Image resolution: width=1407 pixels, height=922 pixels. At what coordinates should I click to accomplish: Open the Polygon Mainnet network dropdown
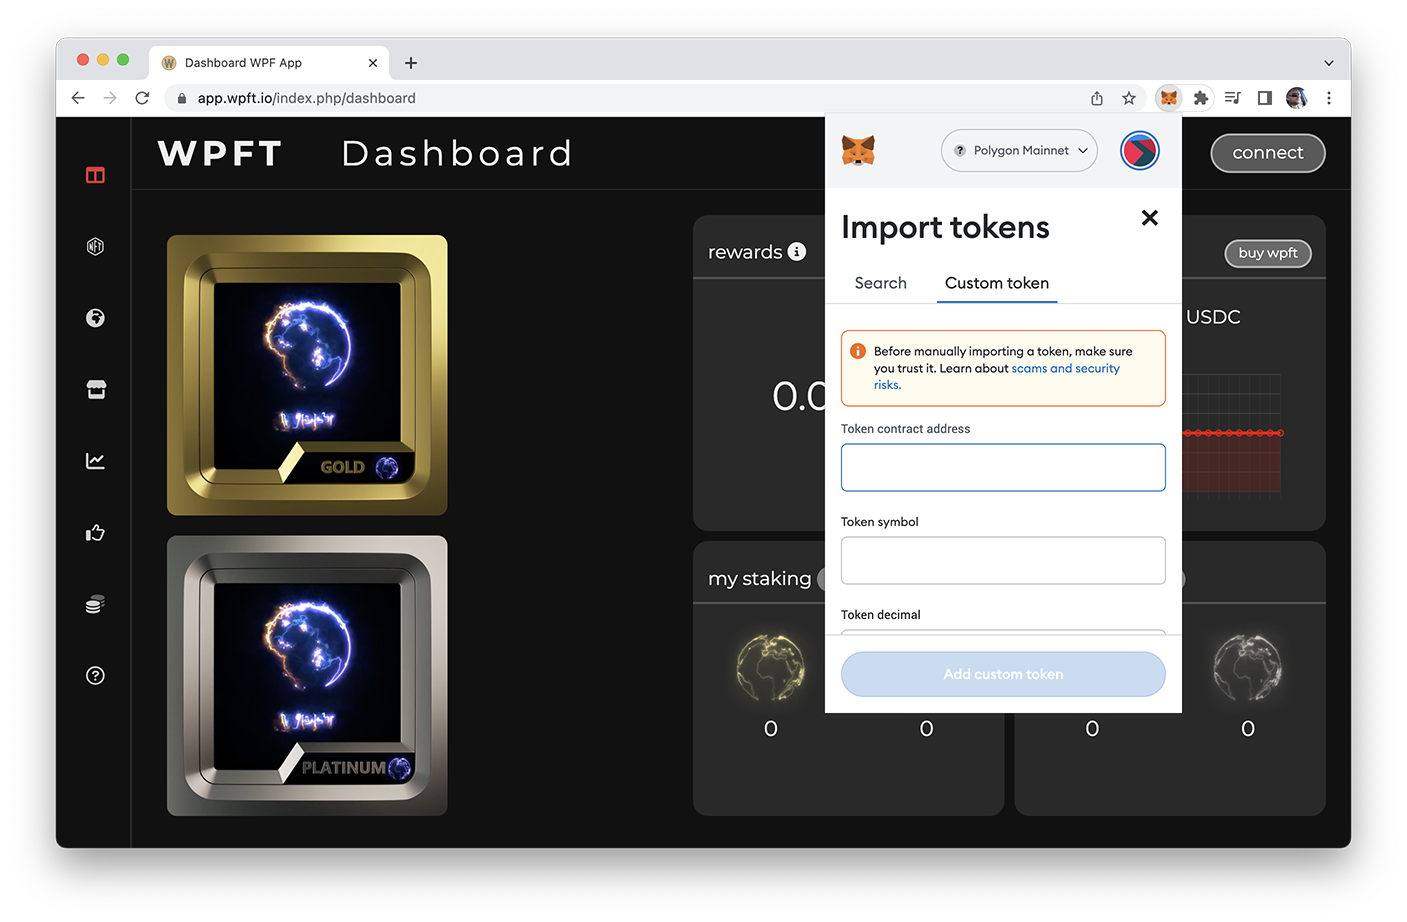coord(1019,151)
